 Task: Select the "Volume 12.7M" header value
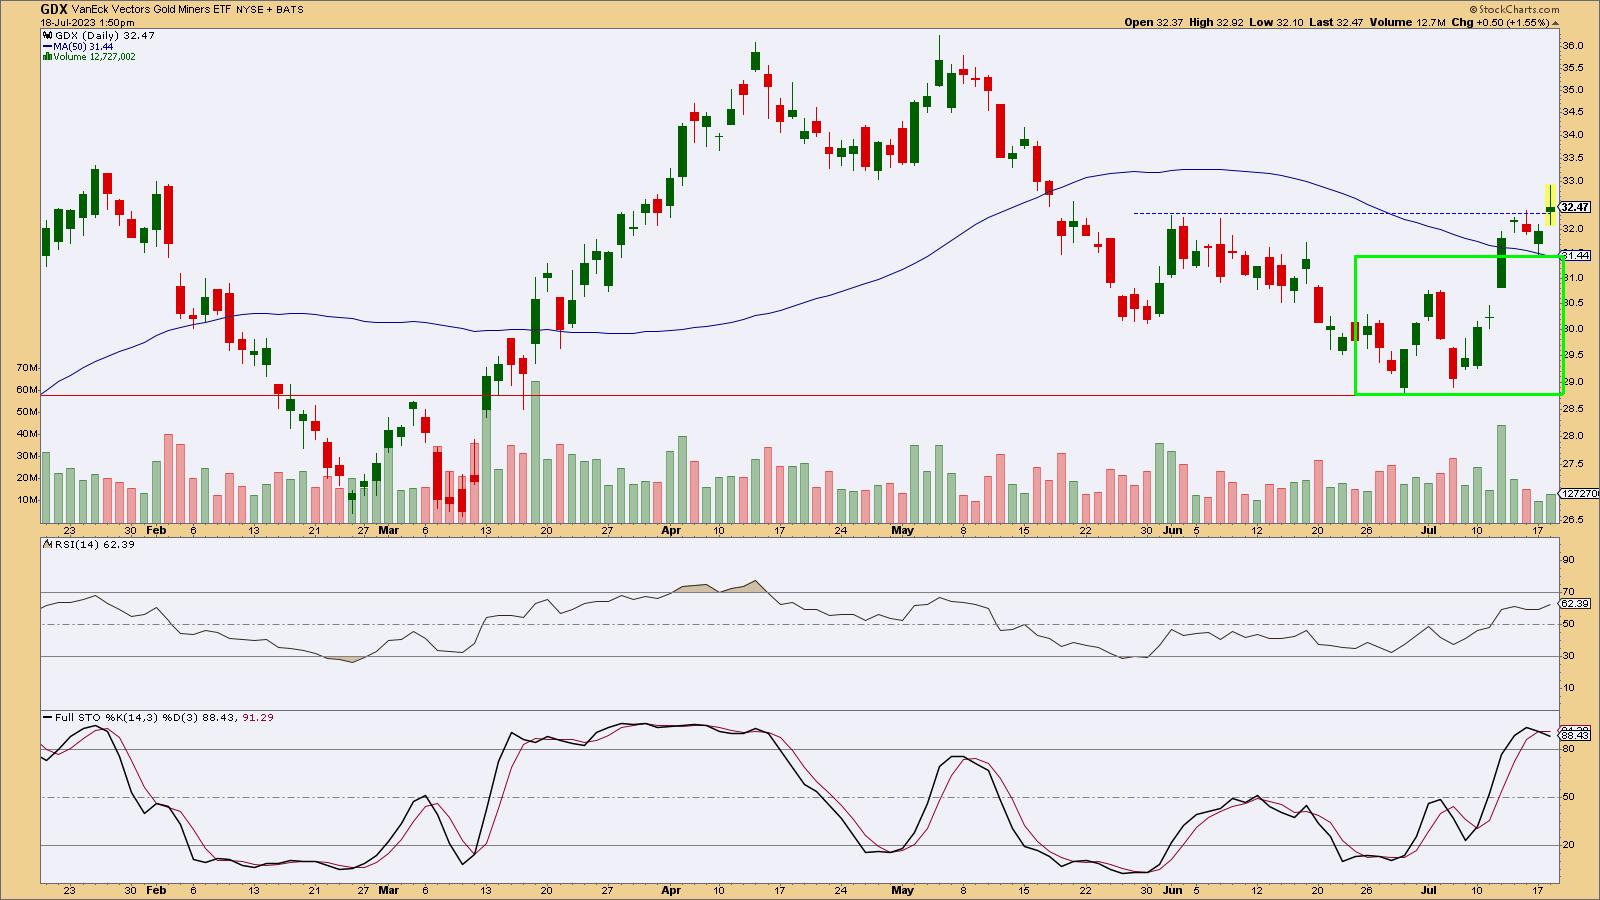point(1408,22)
